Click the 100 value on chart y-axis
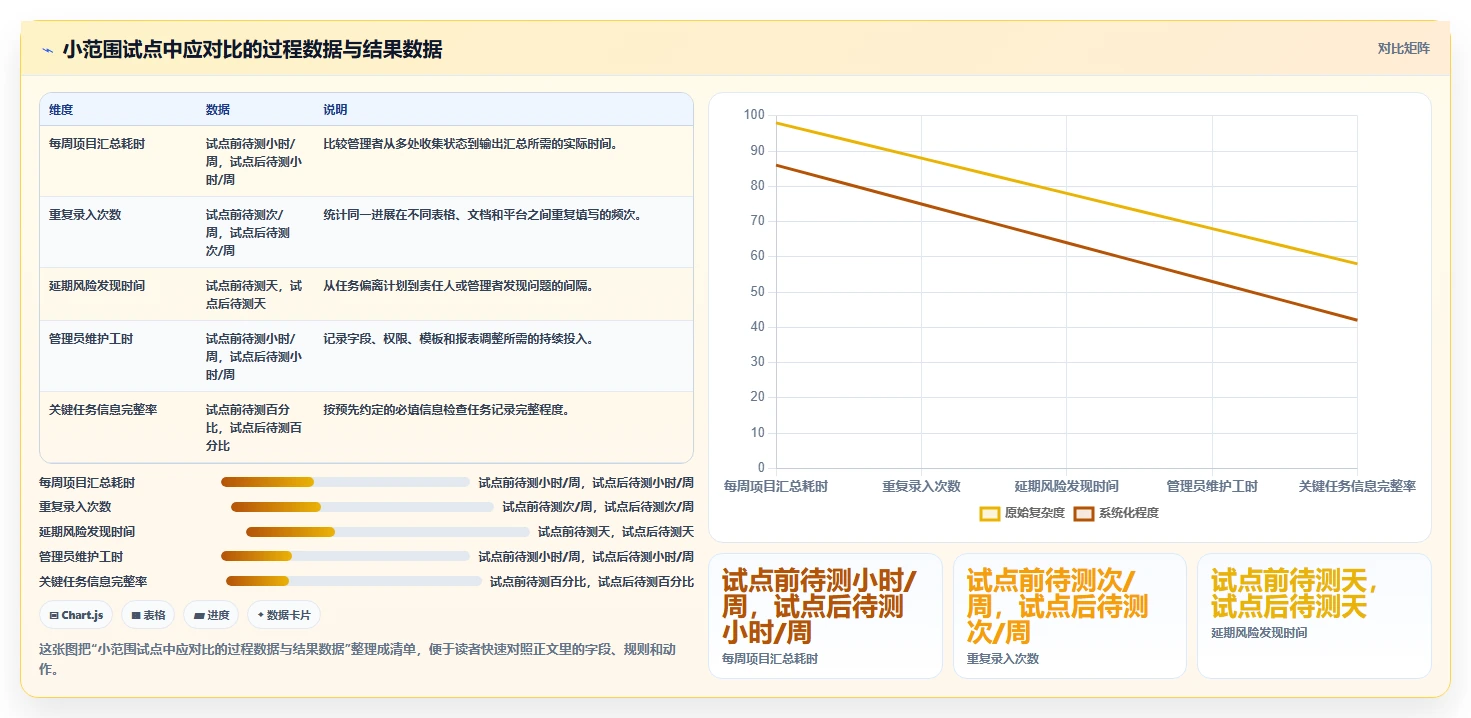1471x718 pixels. (754, 115)
